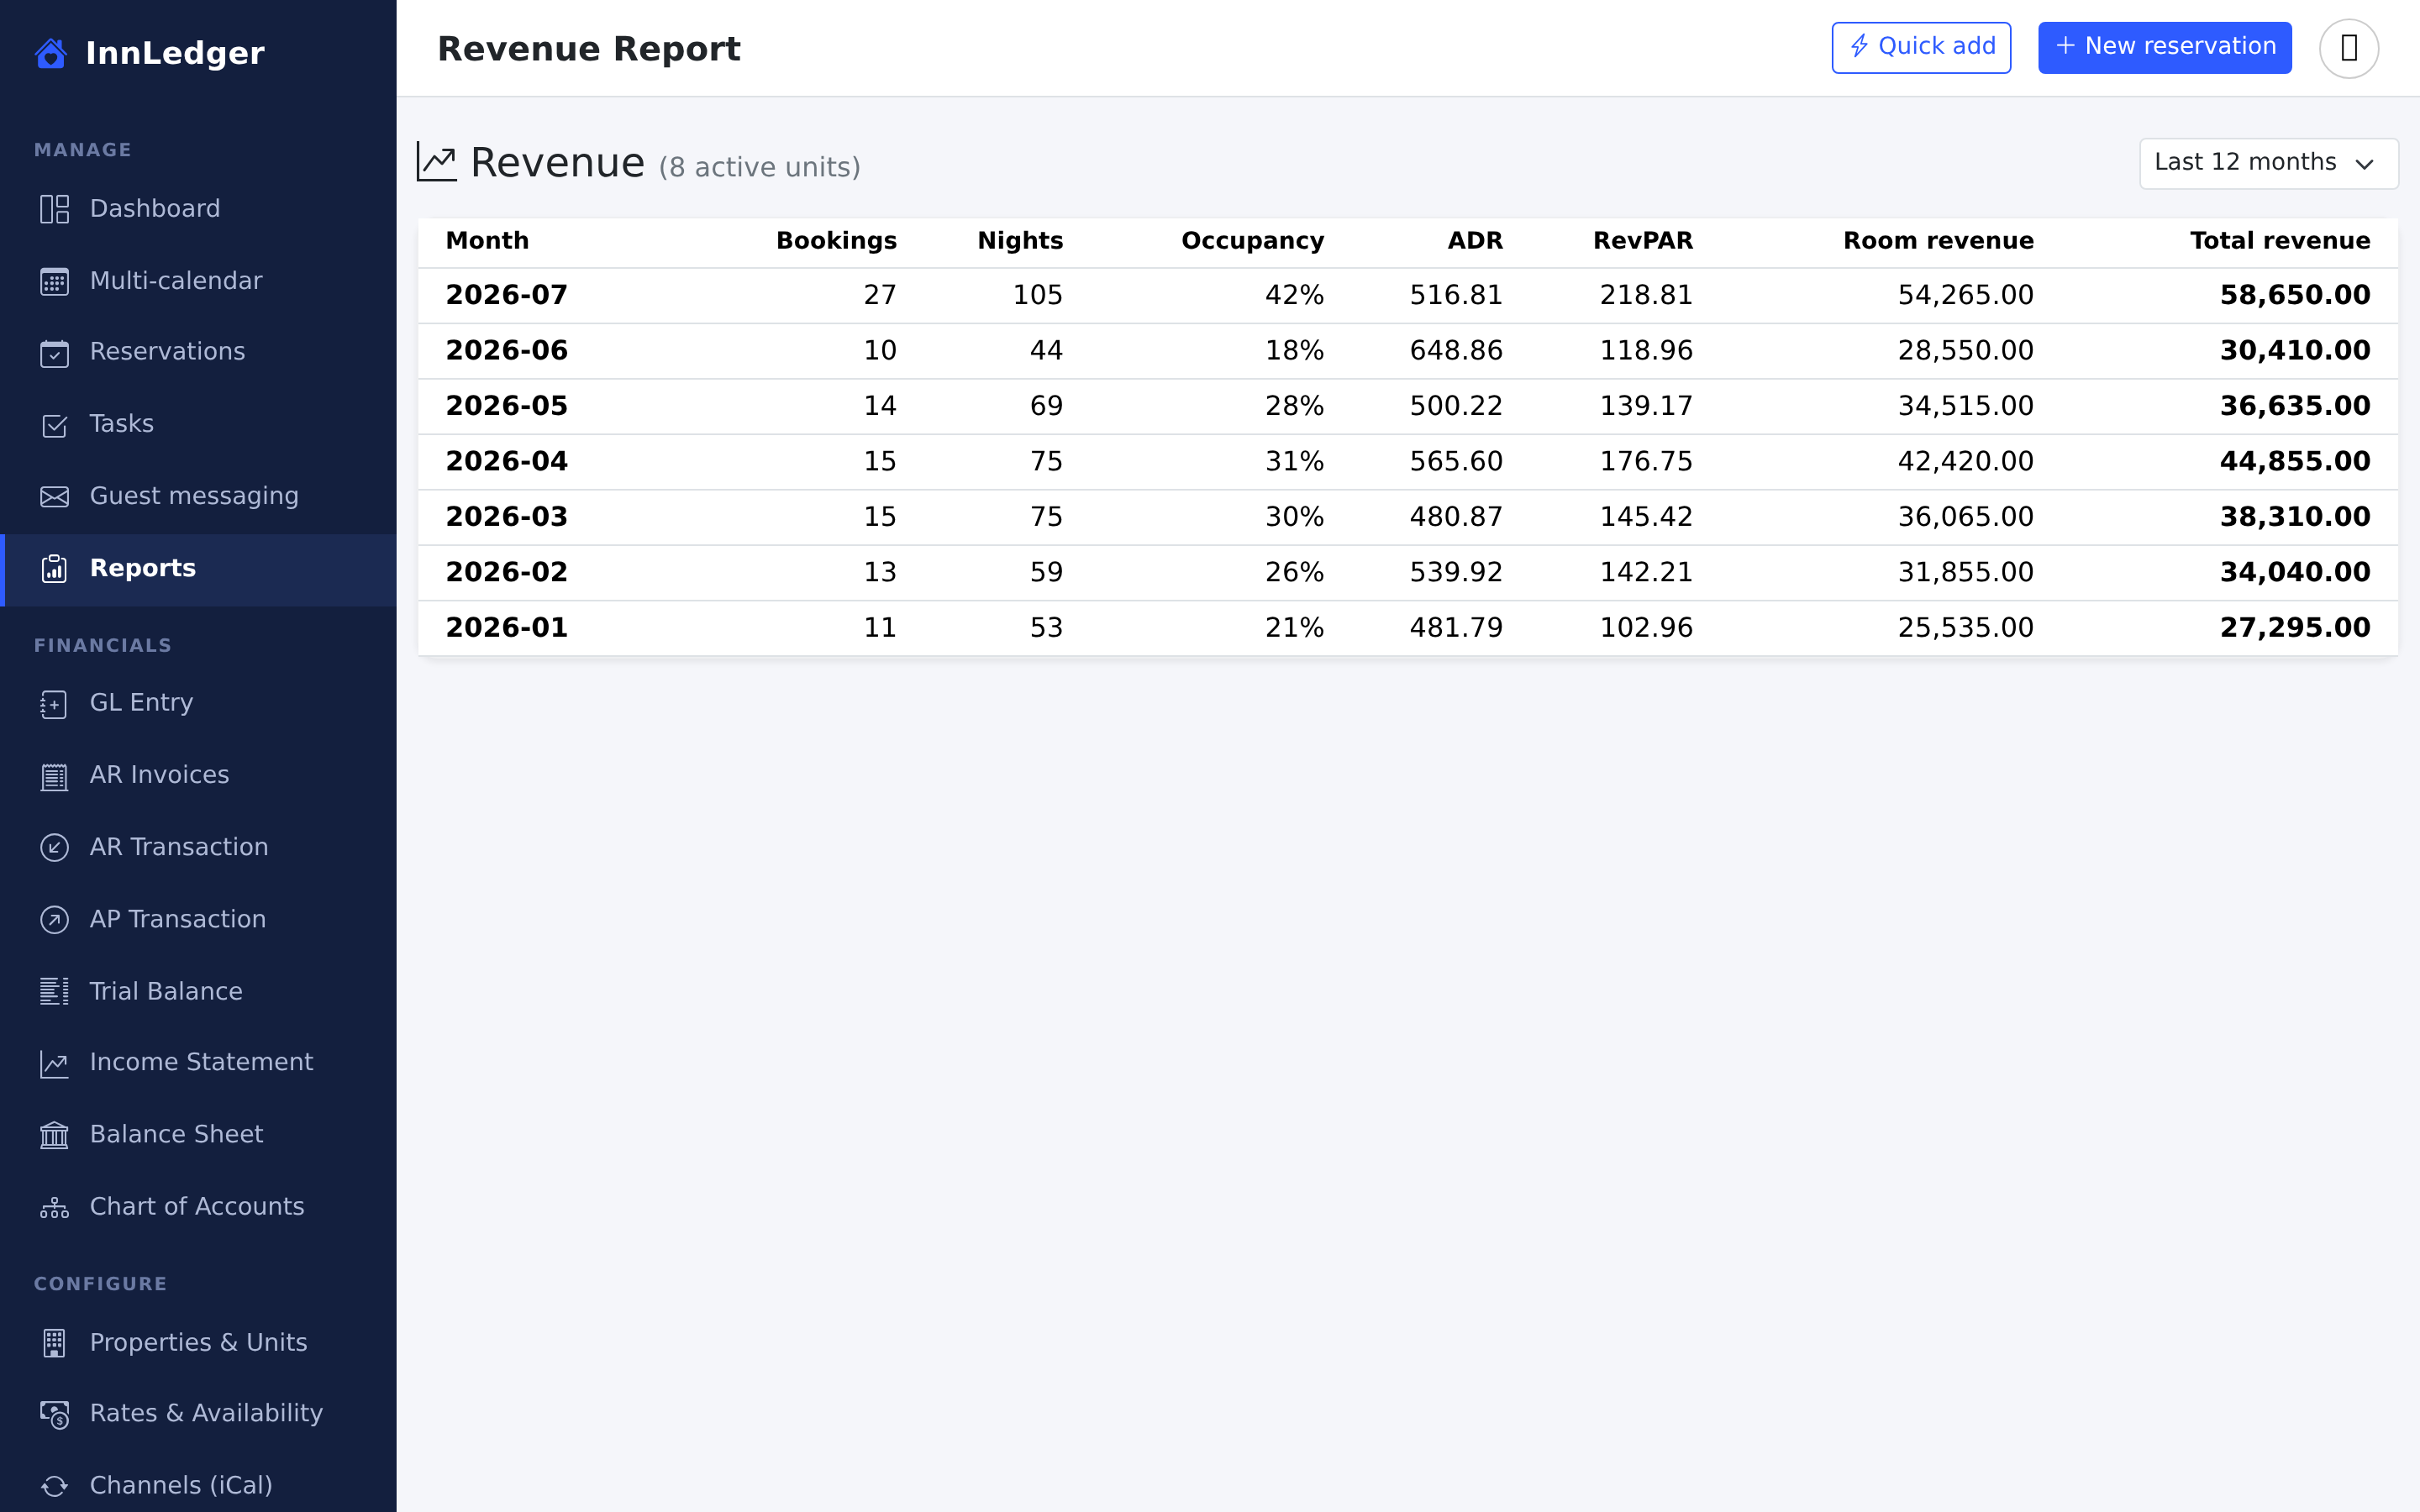Click the New reservation button
This screenshot has width=2420, height=1512.
click(2164, 47)
